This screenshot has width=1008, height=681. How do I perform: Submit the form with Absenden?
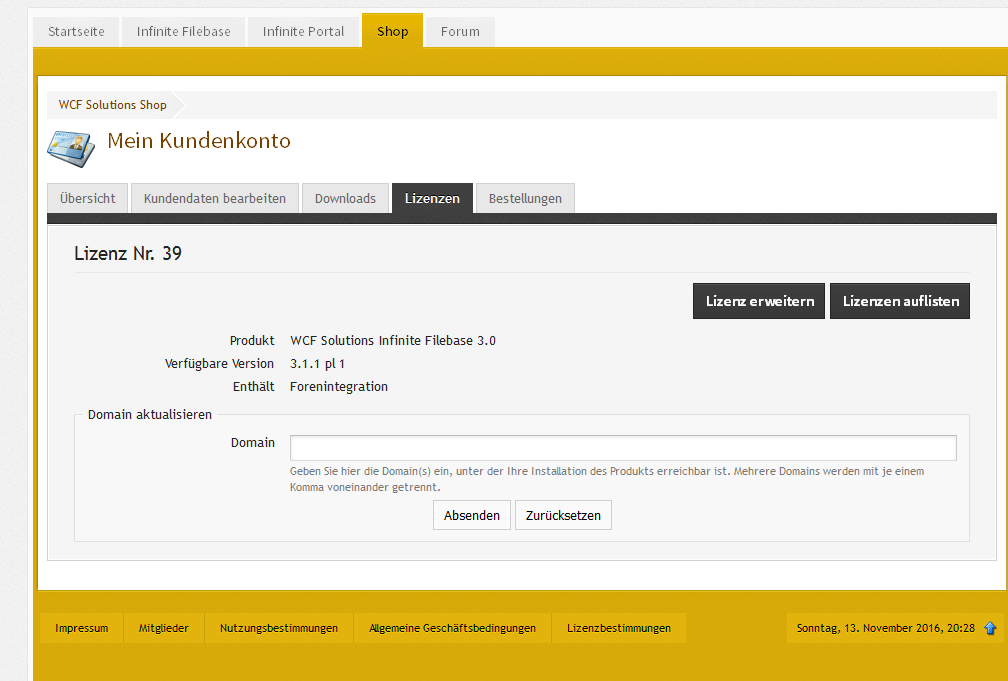coord(472,515)
